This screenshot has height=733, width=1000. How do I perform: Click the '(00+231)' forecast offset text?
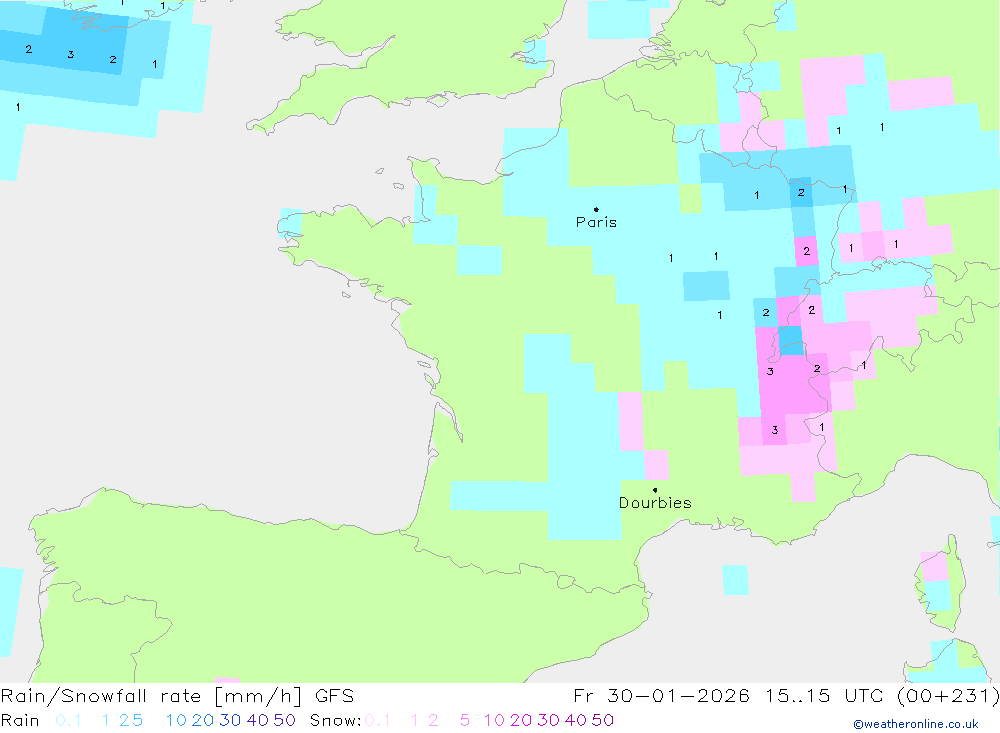pyautogui.click(x=948, y=695)
